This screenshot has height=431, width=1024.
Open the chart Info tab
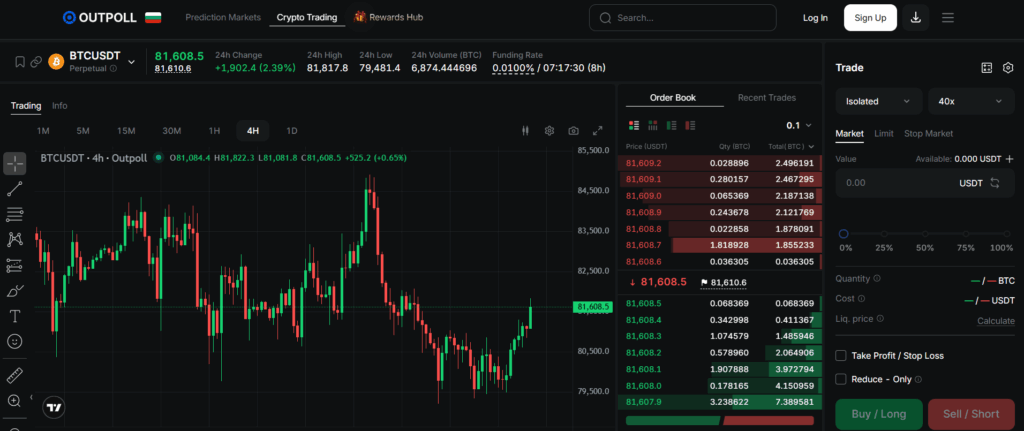tap(59, 105)
